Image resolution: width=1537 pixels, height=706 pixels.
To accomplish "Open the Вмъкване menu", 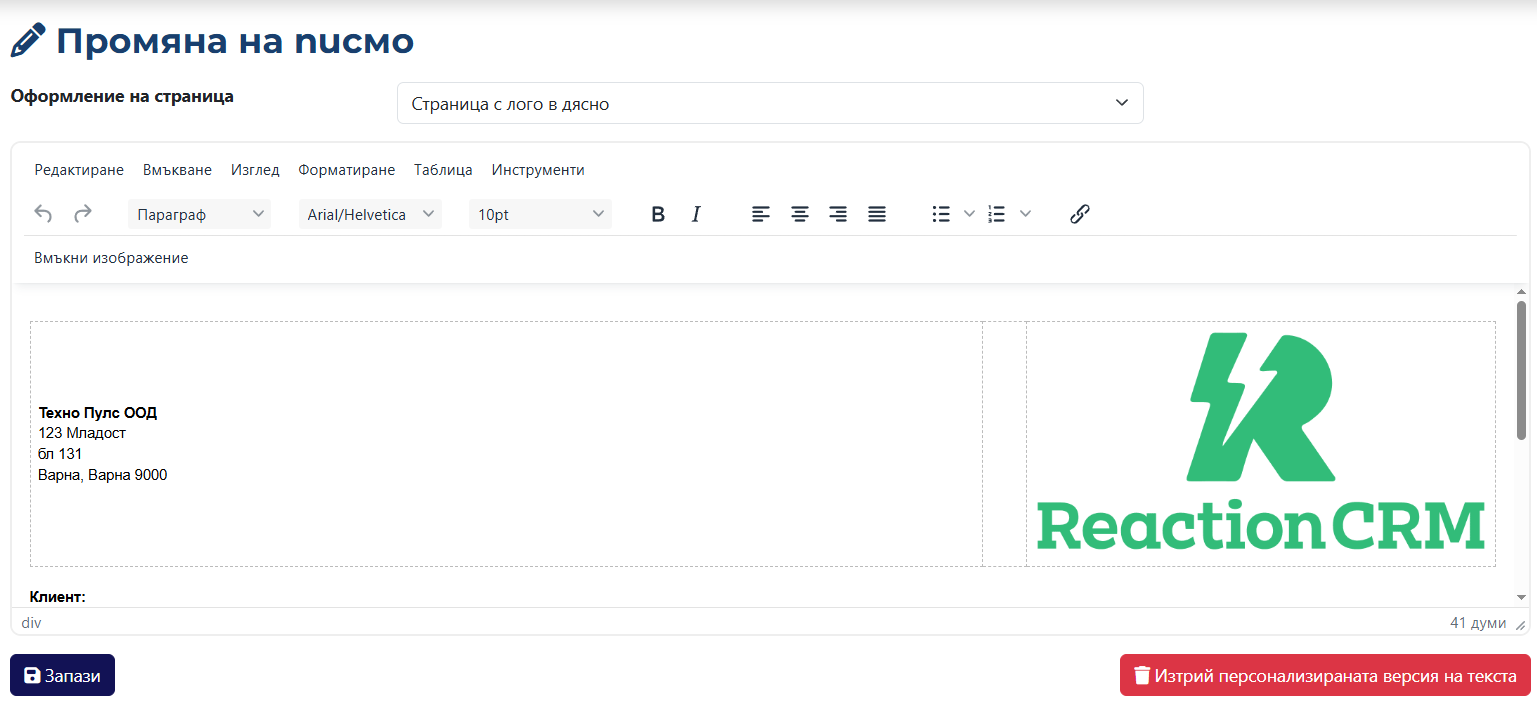I will 177,170.
